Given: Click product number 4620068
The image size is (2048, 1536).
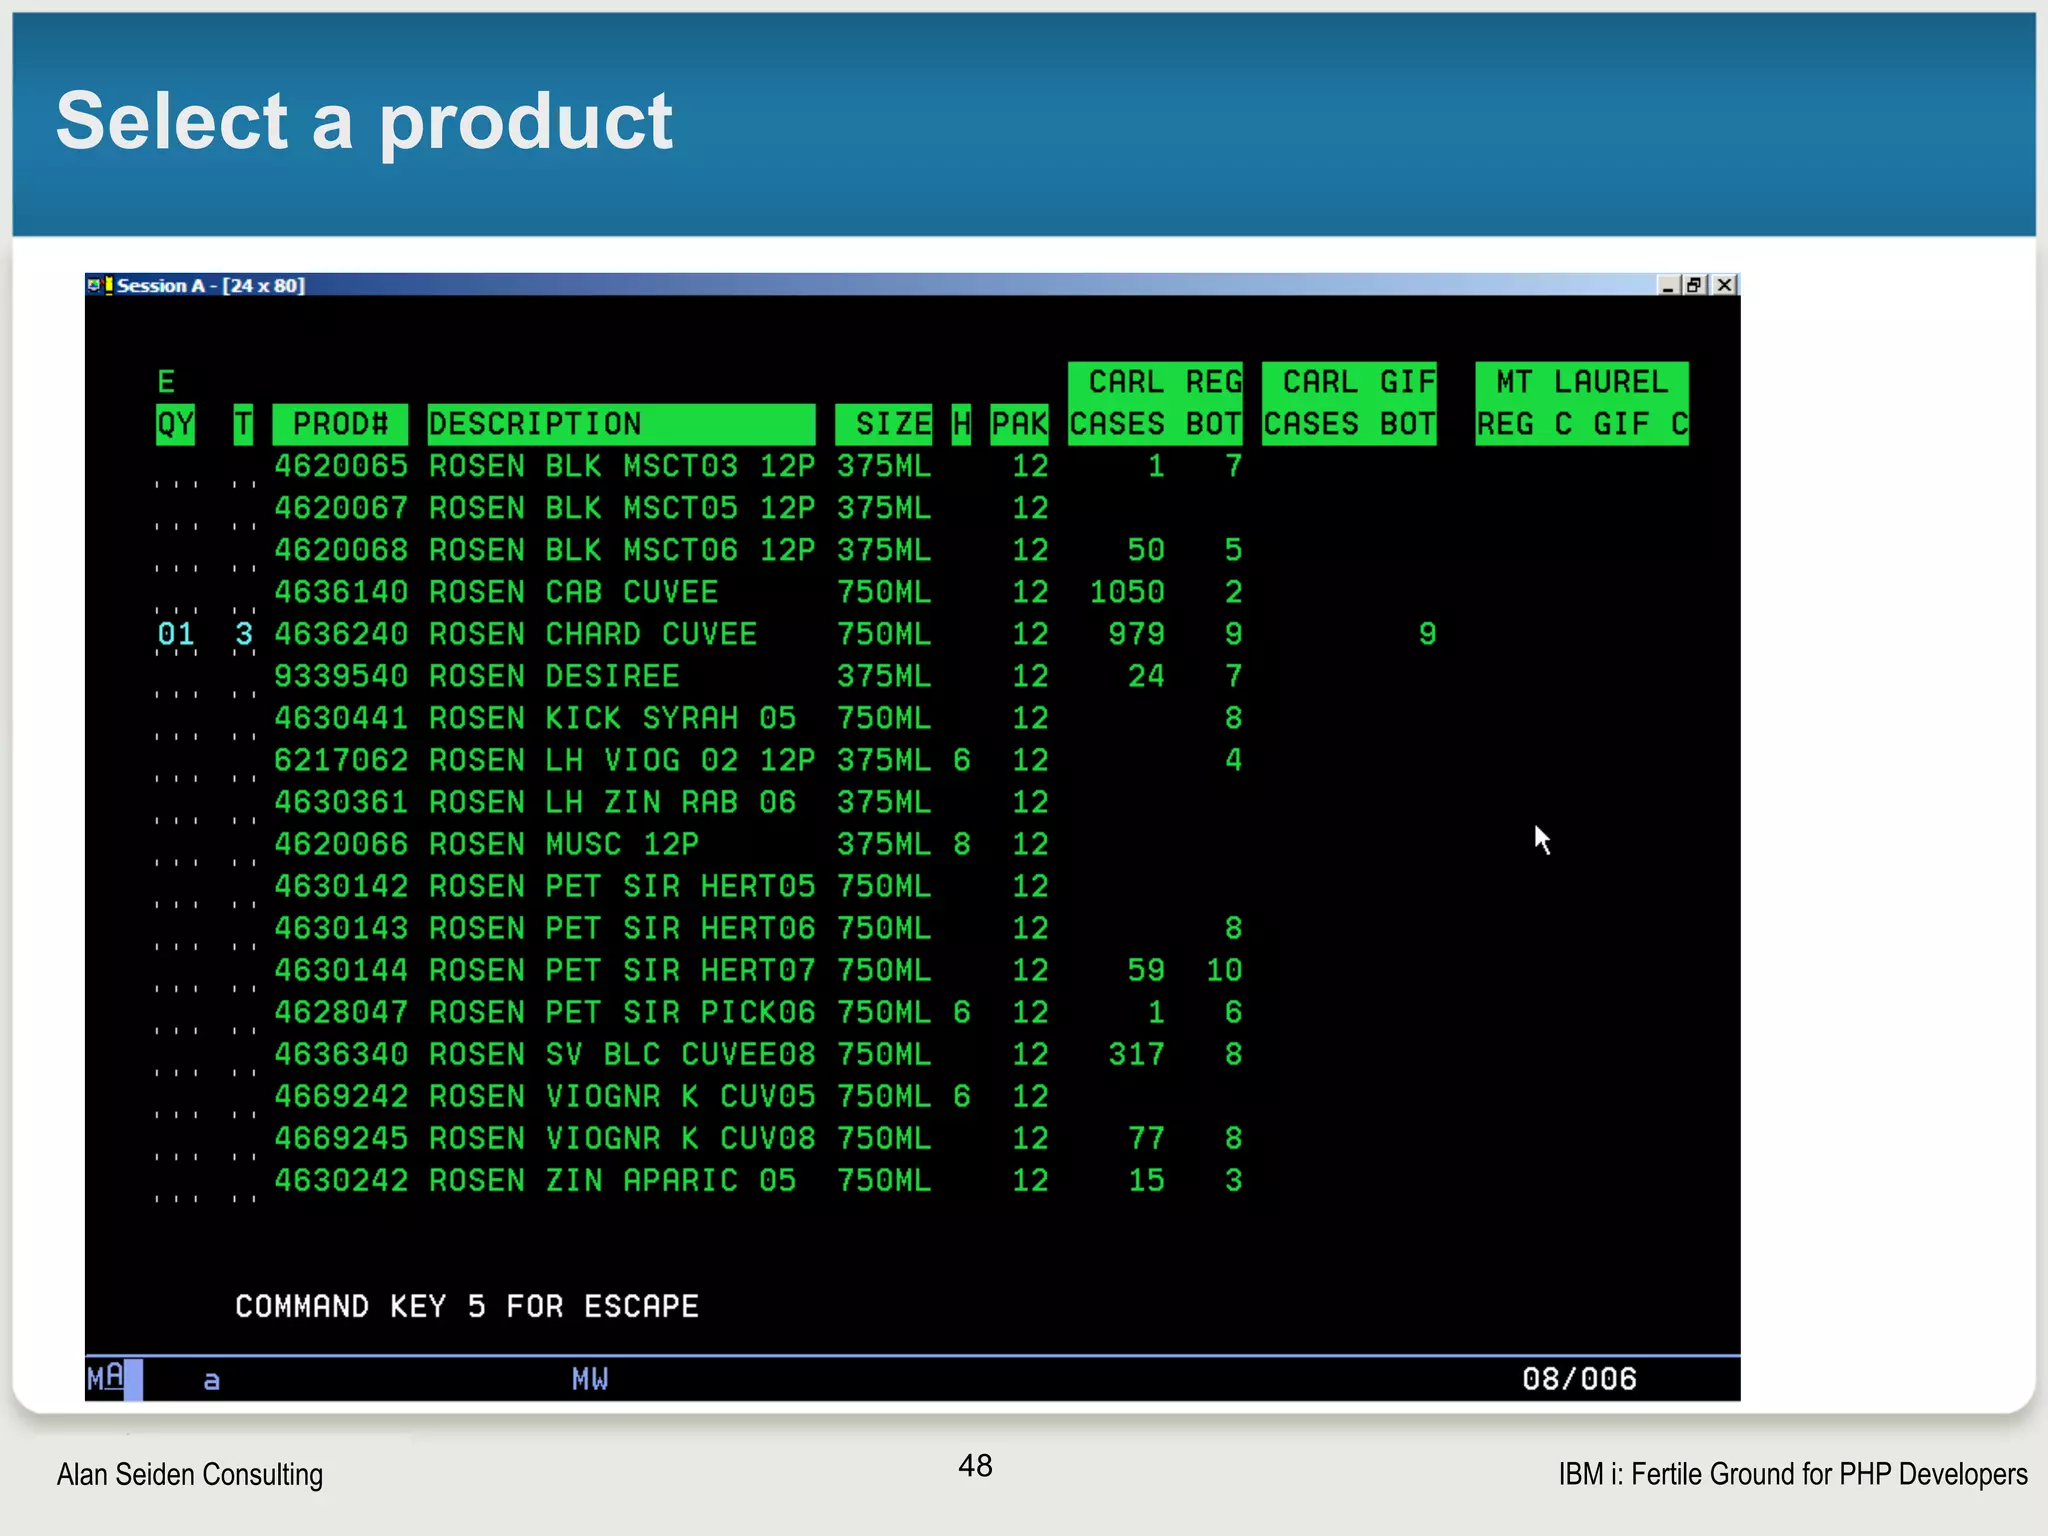Looking at the screenshot, I should [341, 550].
